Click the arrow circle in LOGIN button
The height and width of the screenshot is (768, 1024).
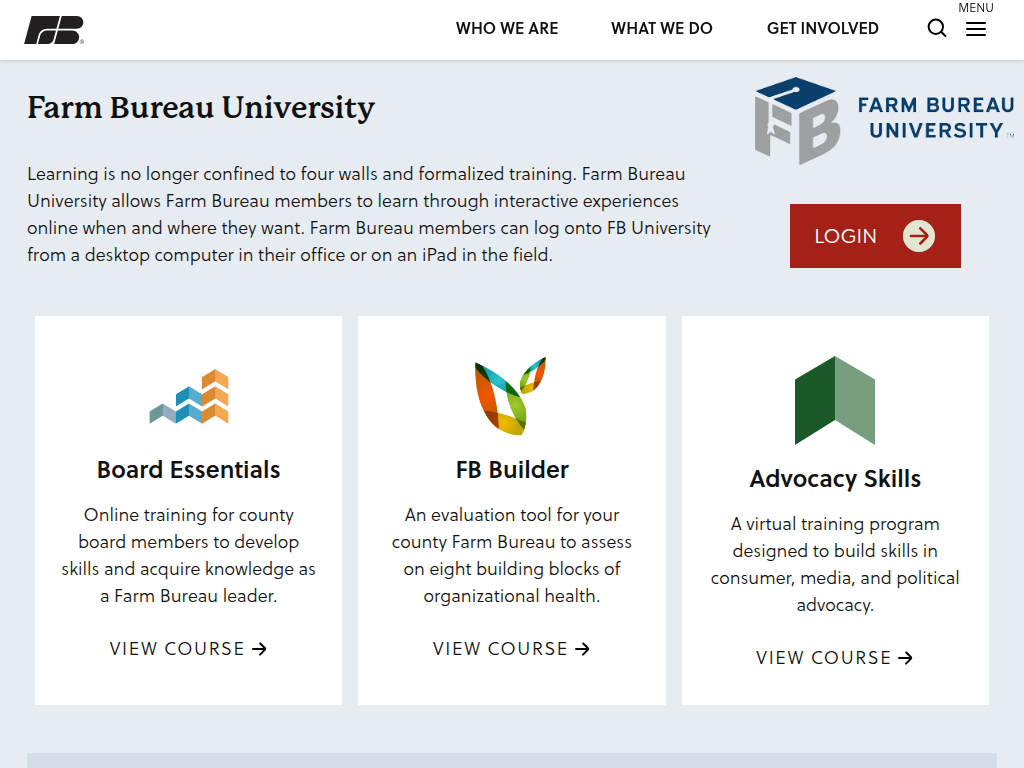(x=919, y=236)
